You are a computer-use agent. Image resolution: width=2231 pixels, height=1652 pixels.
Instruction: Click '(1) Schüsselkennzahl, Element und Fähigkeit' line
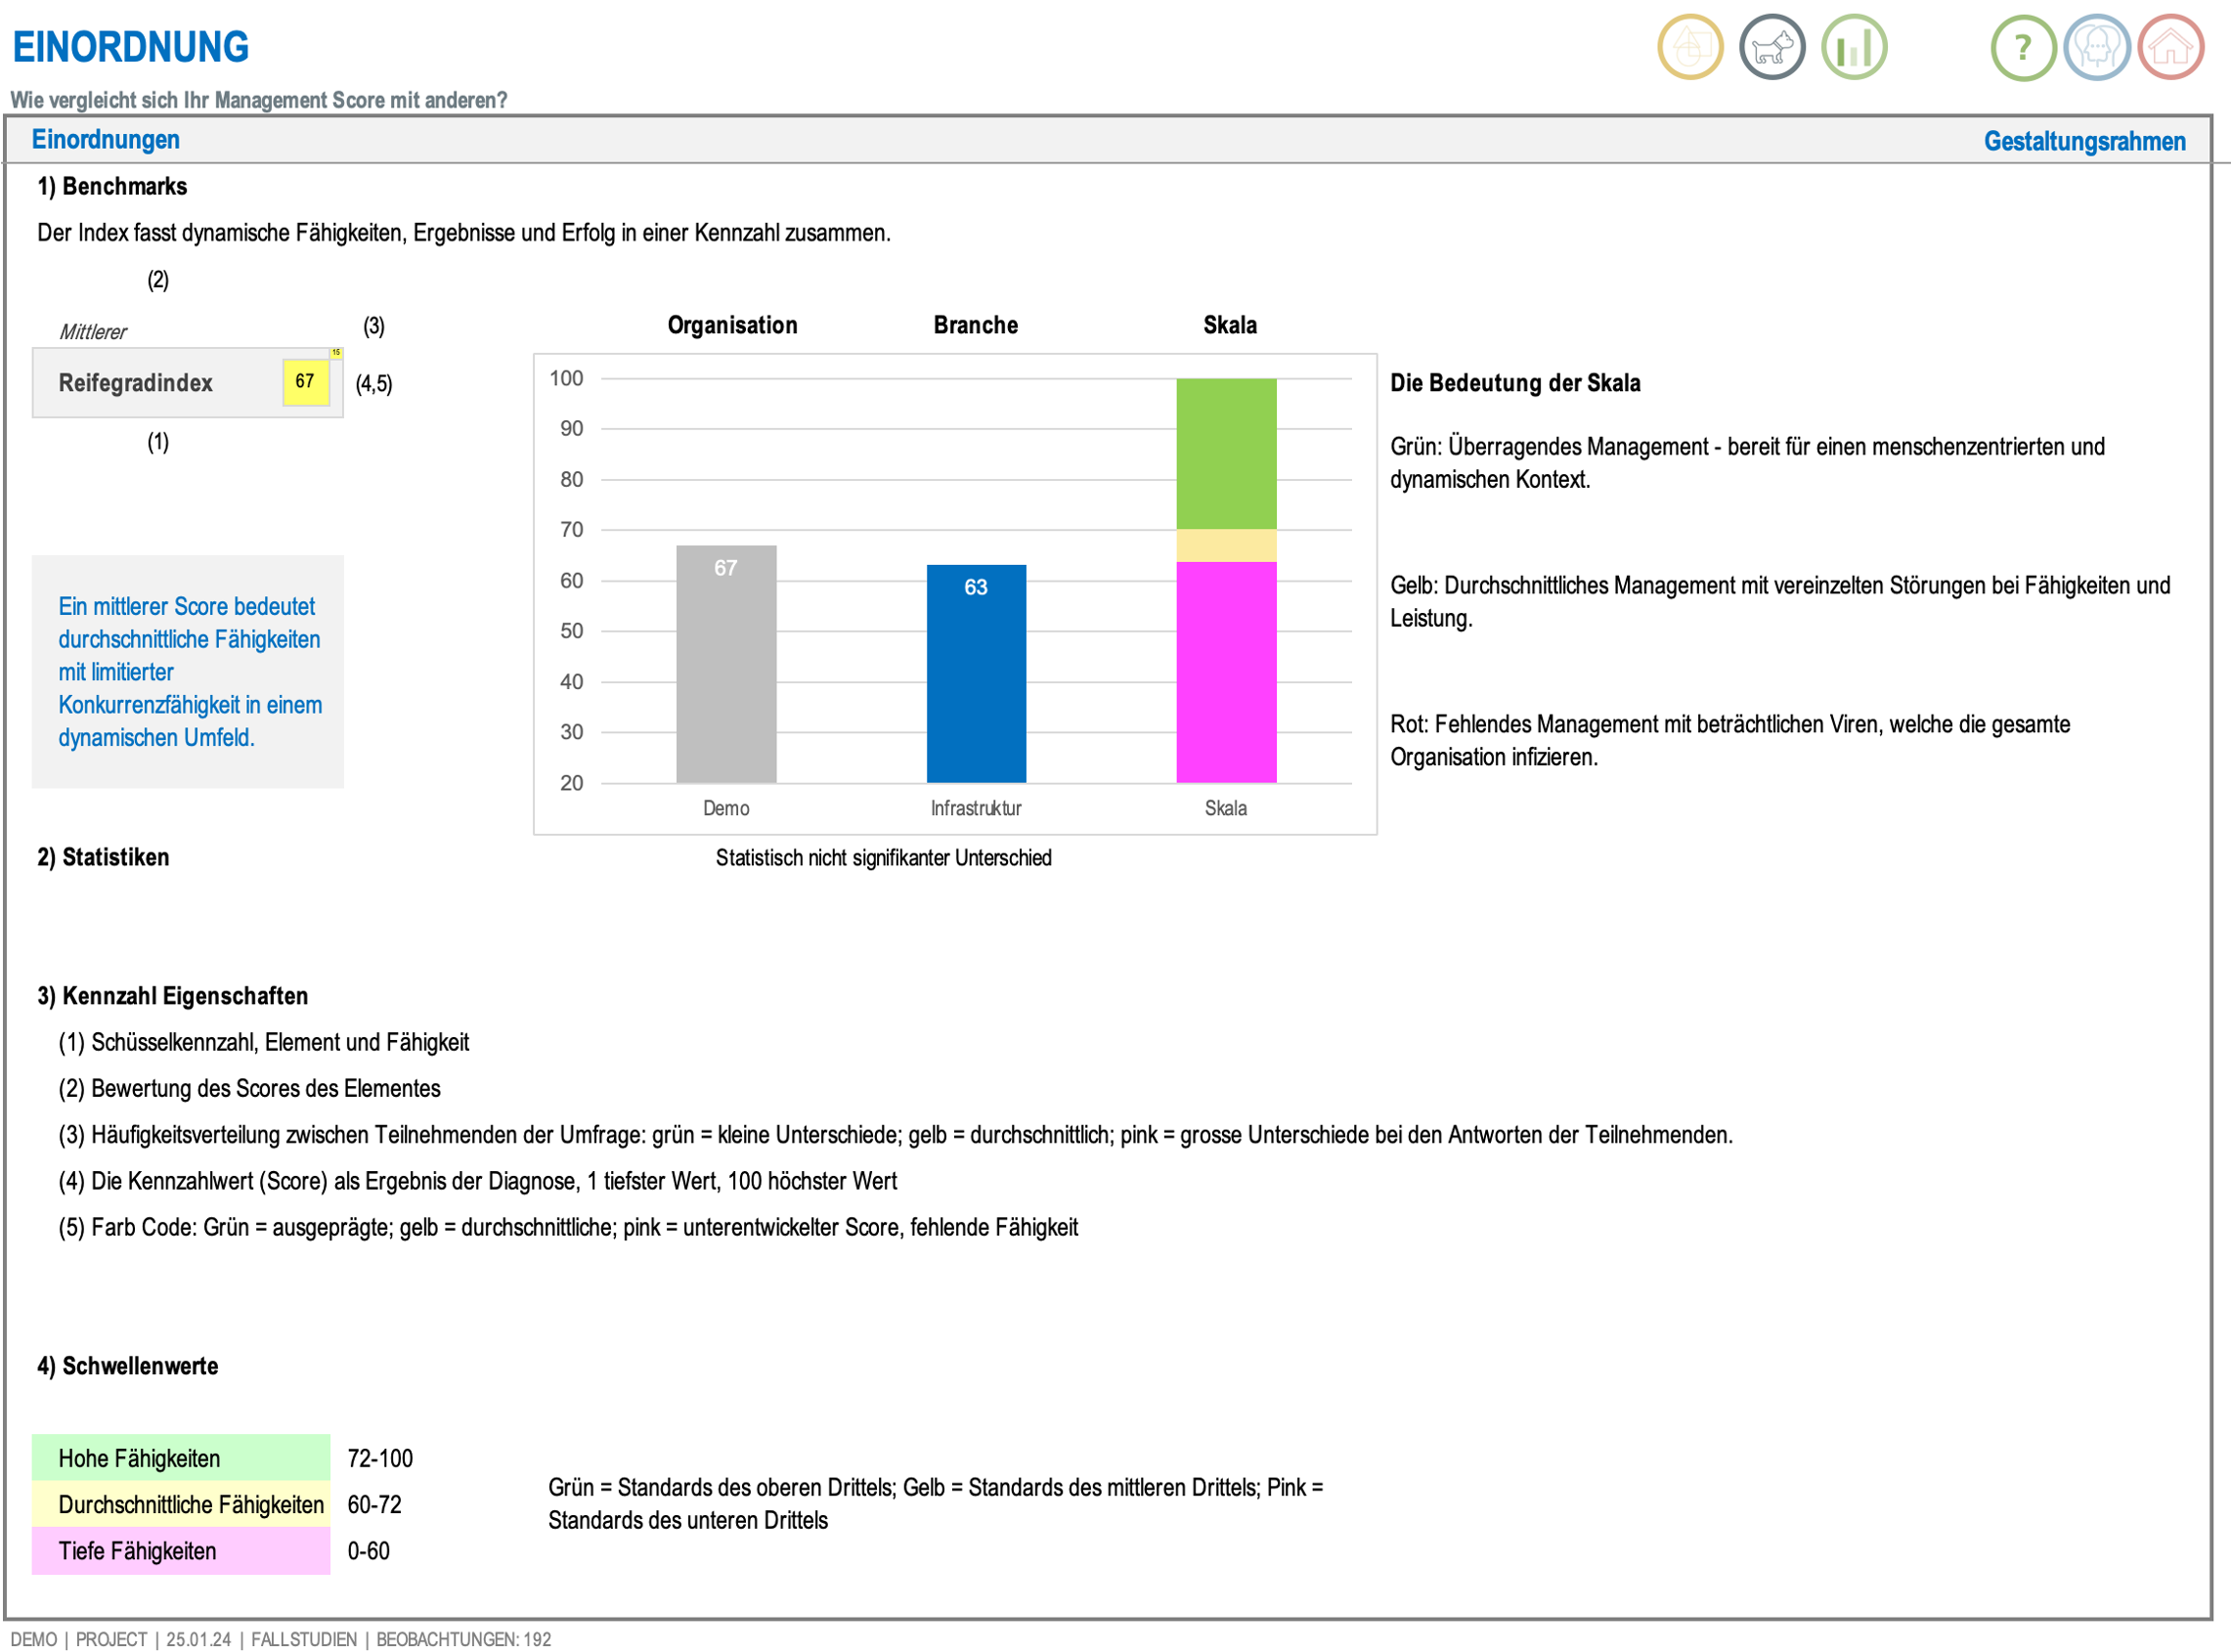[x=263, y=1042]
